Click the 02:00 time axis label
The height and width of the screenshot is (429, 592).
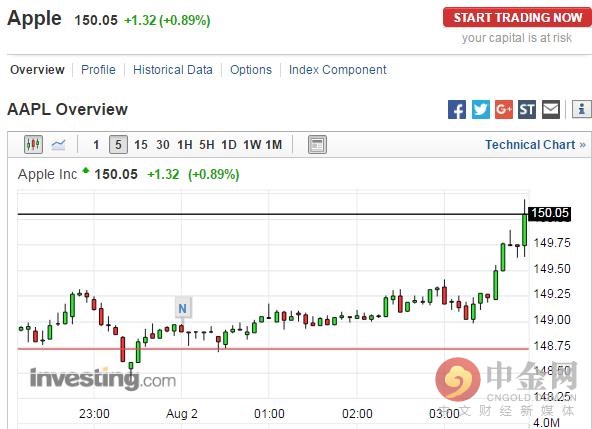tap(357, 414)
